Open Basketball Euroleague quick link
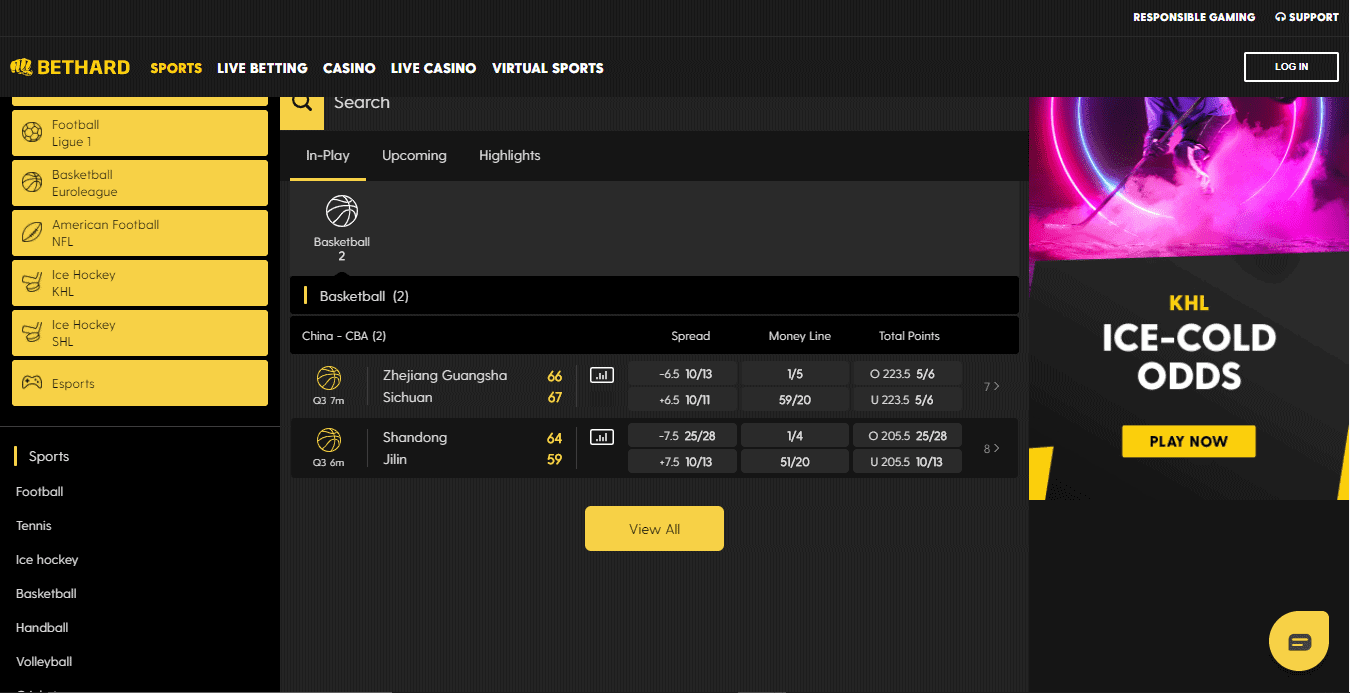Viewport: 1350px width, 693px height. [140, 183]
